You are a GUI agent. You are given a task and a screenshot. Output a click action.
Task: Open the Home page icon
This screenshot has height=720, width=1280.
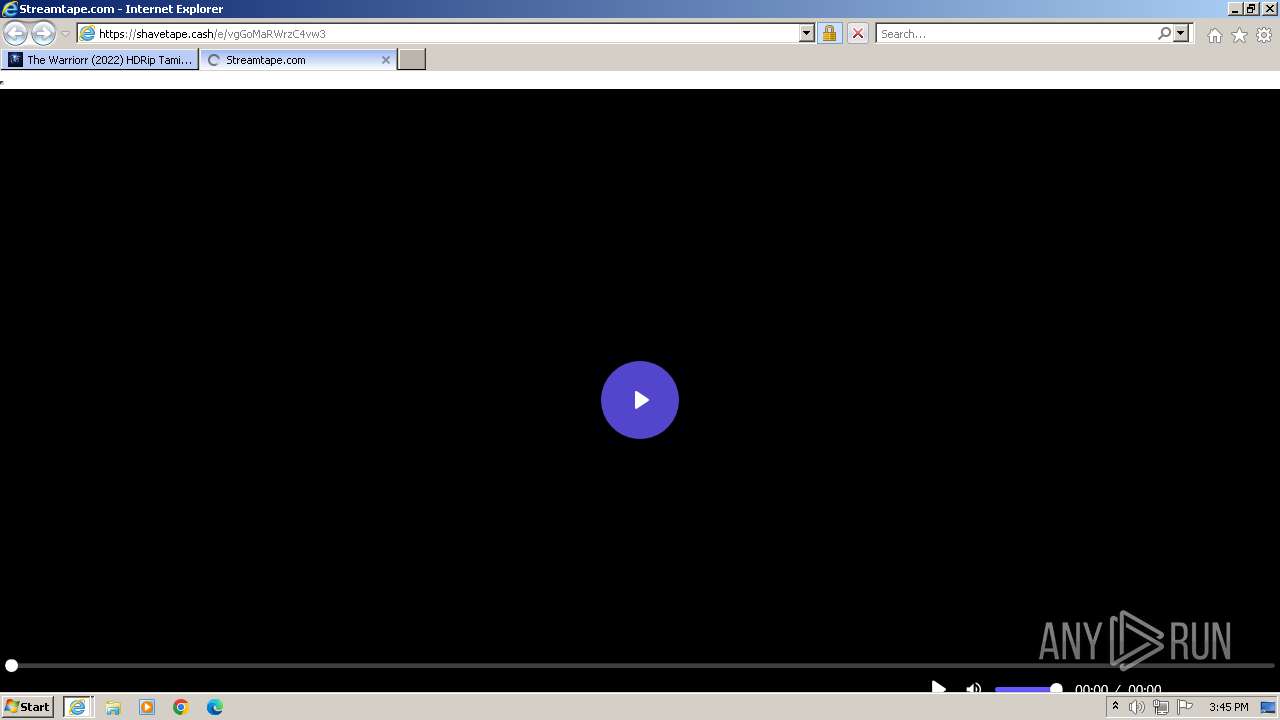click(x=1214, y=35)
